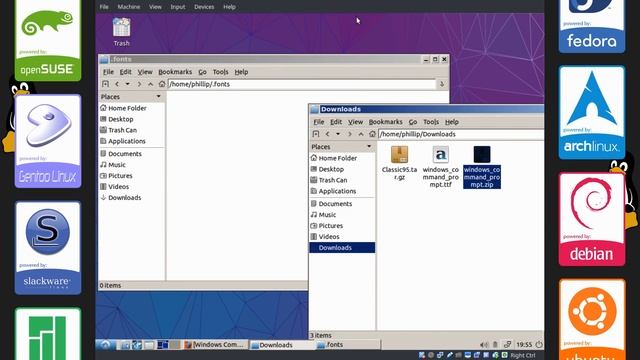Open the Help menu in the .fonts window

[241, 72]
